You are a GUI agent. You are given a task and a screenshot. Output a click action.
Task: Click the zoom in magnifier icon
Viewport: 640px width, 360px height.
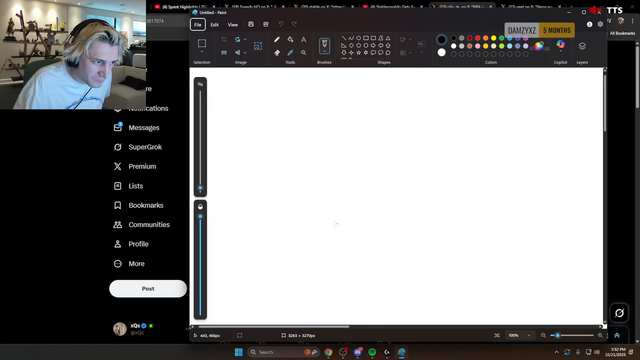pos(600,336)
